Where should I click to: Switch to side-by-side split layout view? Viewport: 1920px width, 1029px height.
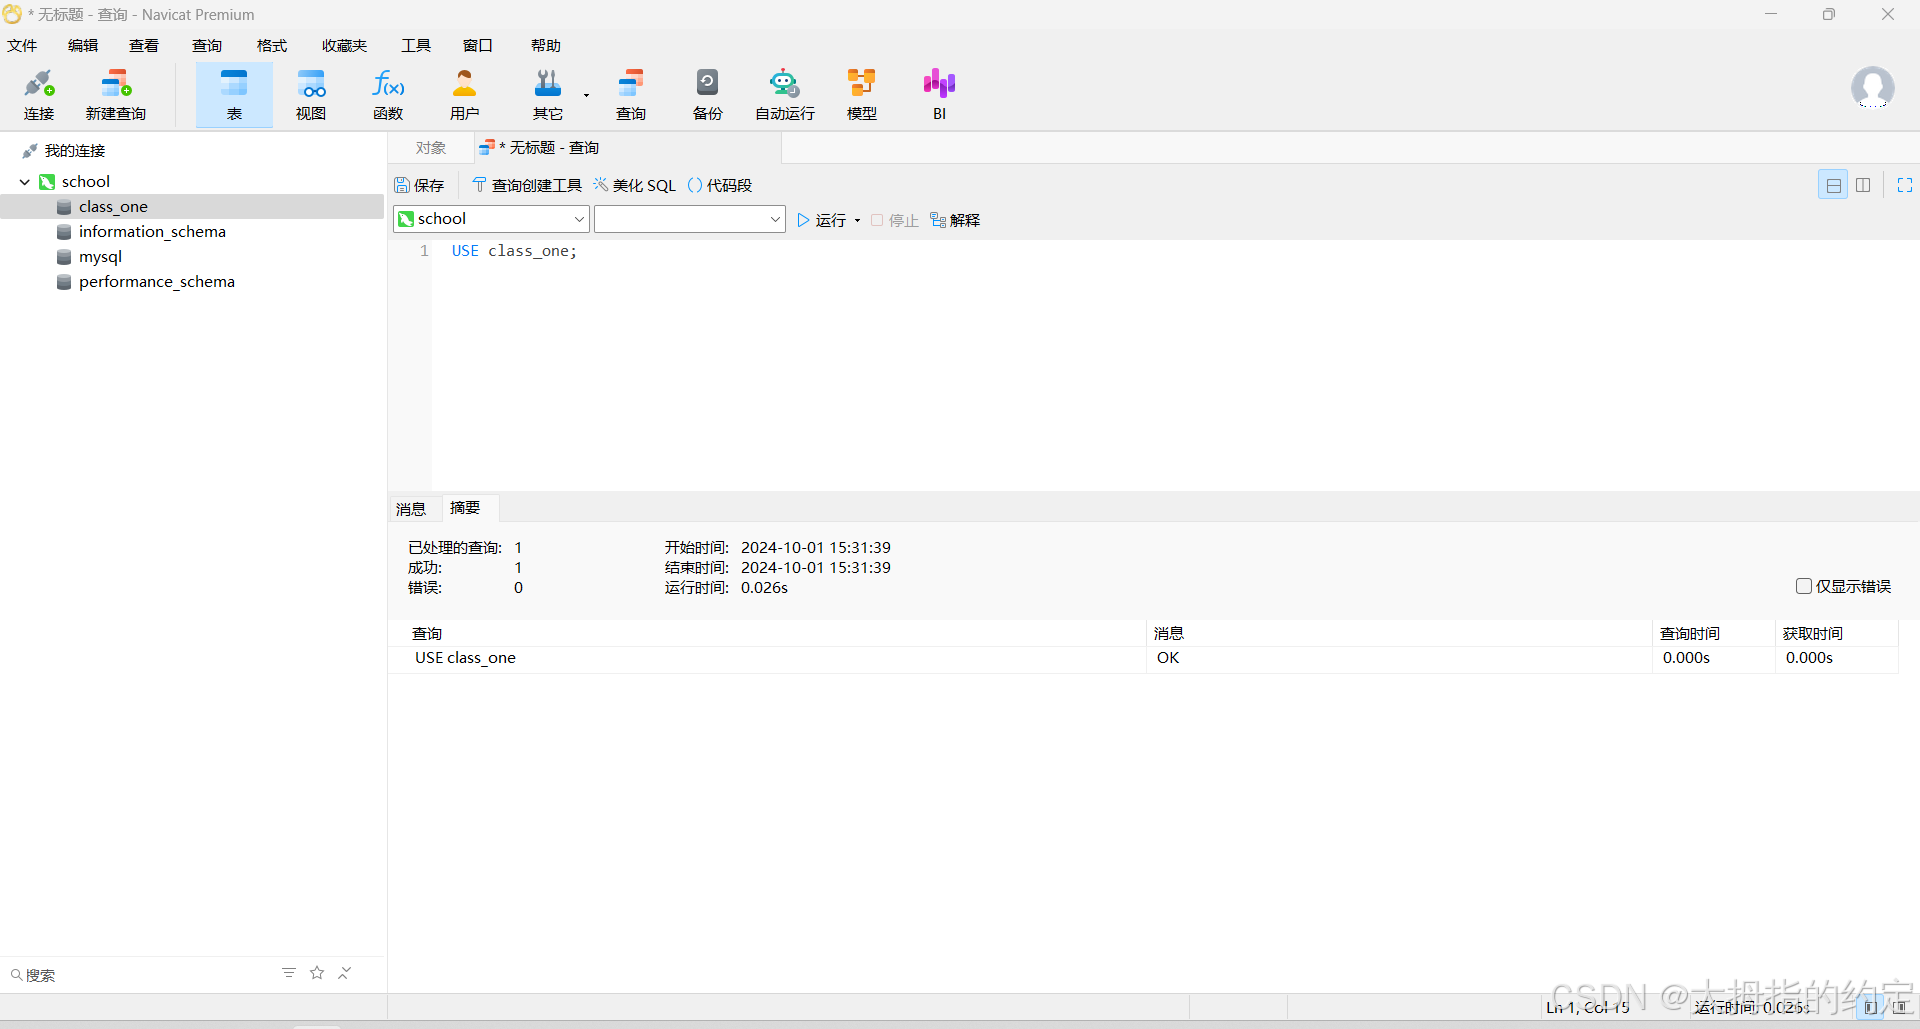click(x=1863, y=185)
